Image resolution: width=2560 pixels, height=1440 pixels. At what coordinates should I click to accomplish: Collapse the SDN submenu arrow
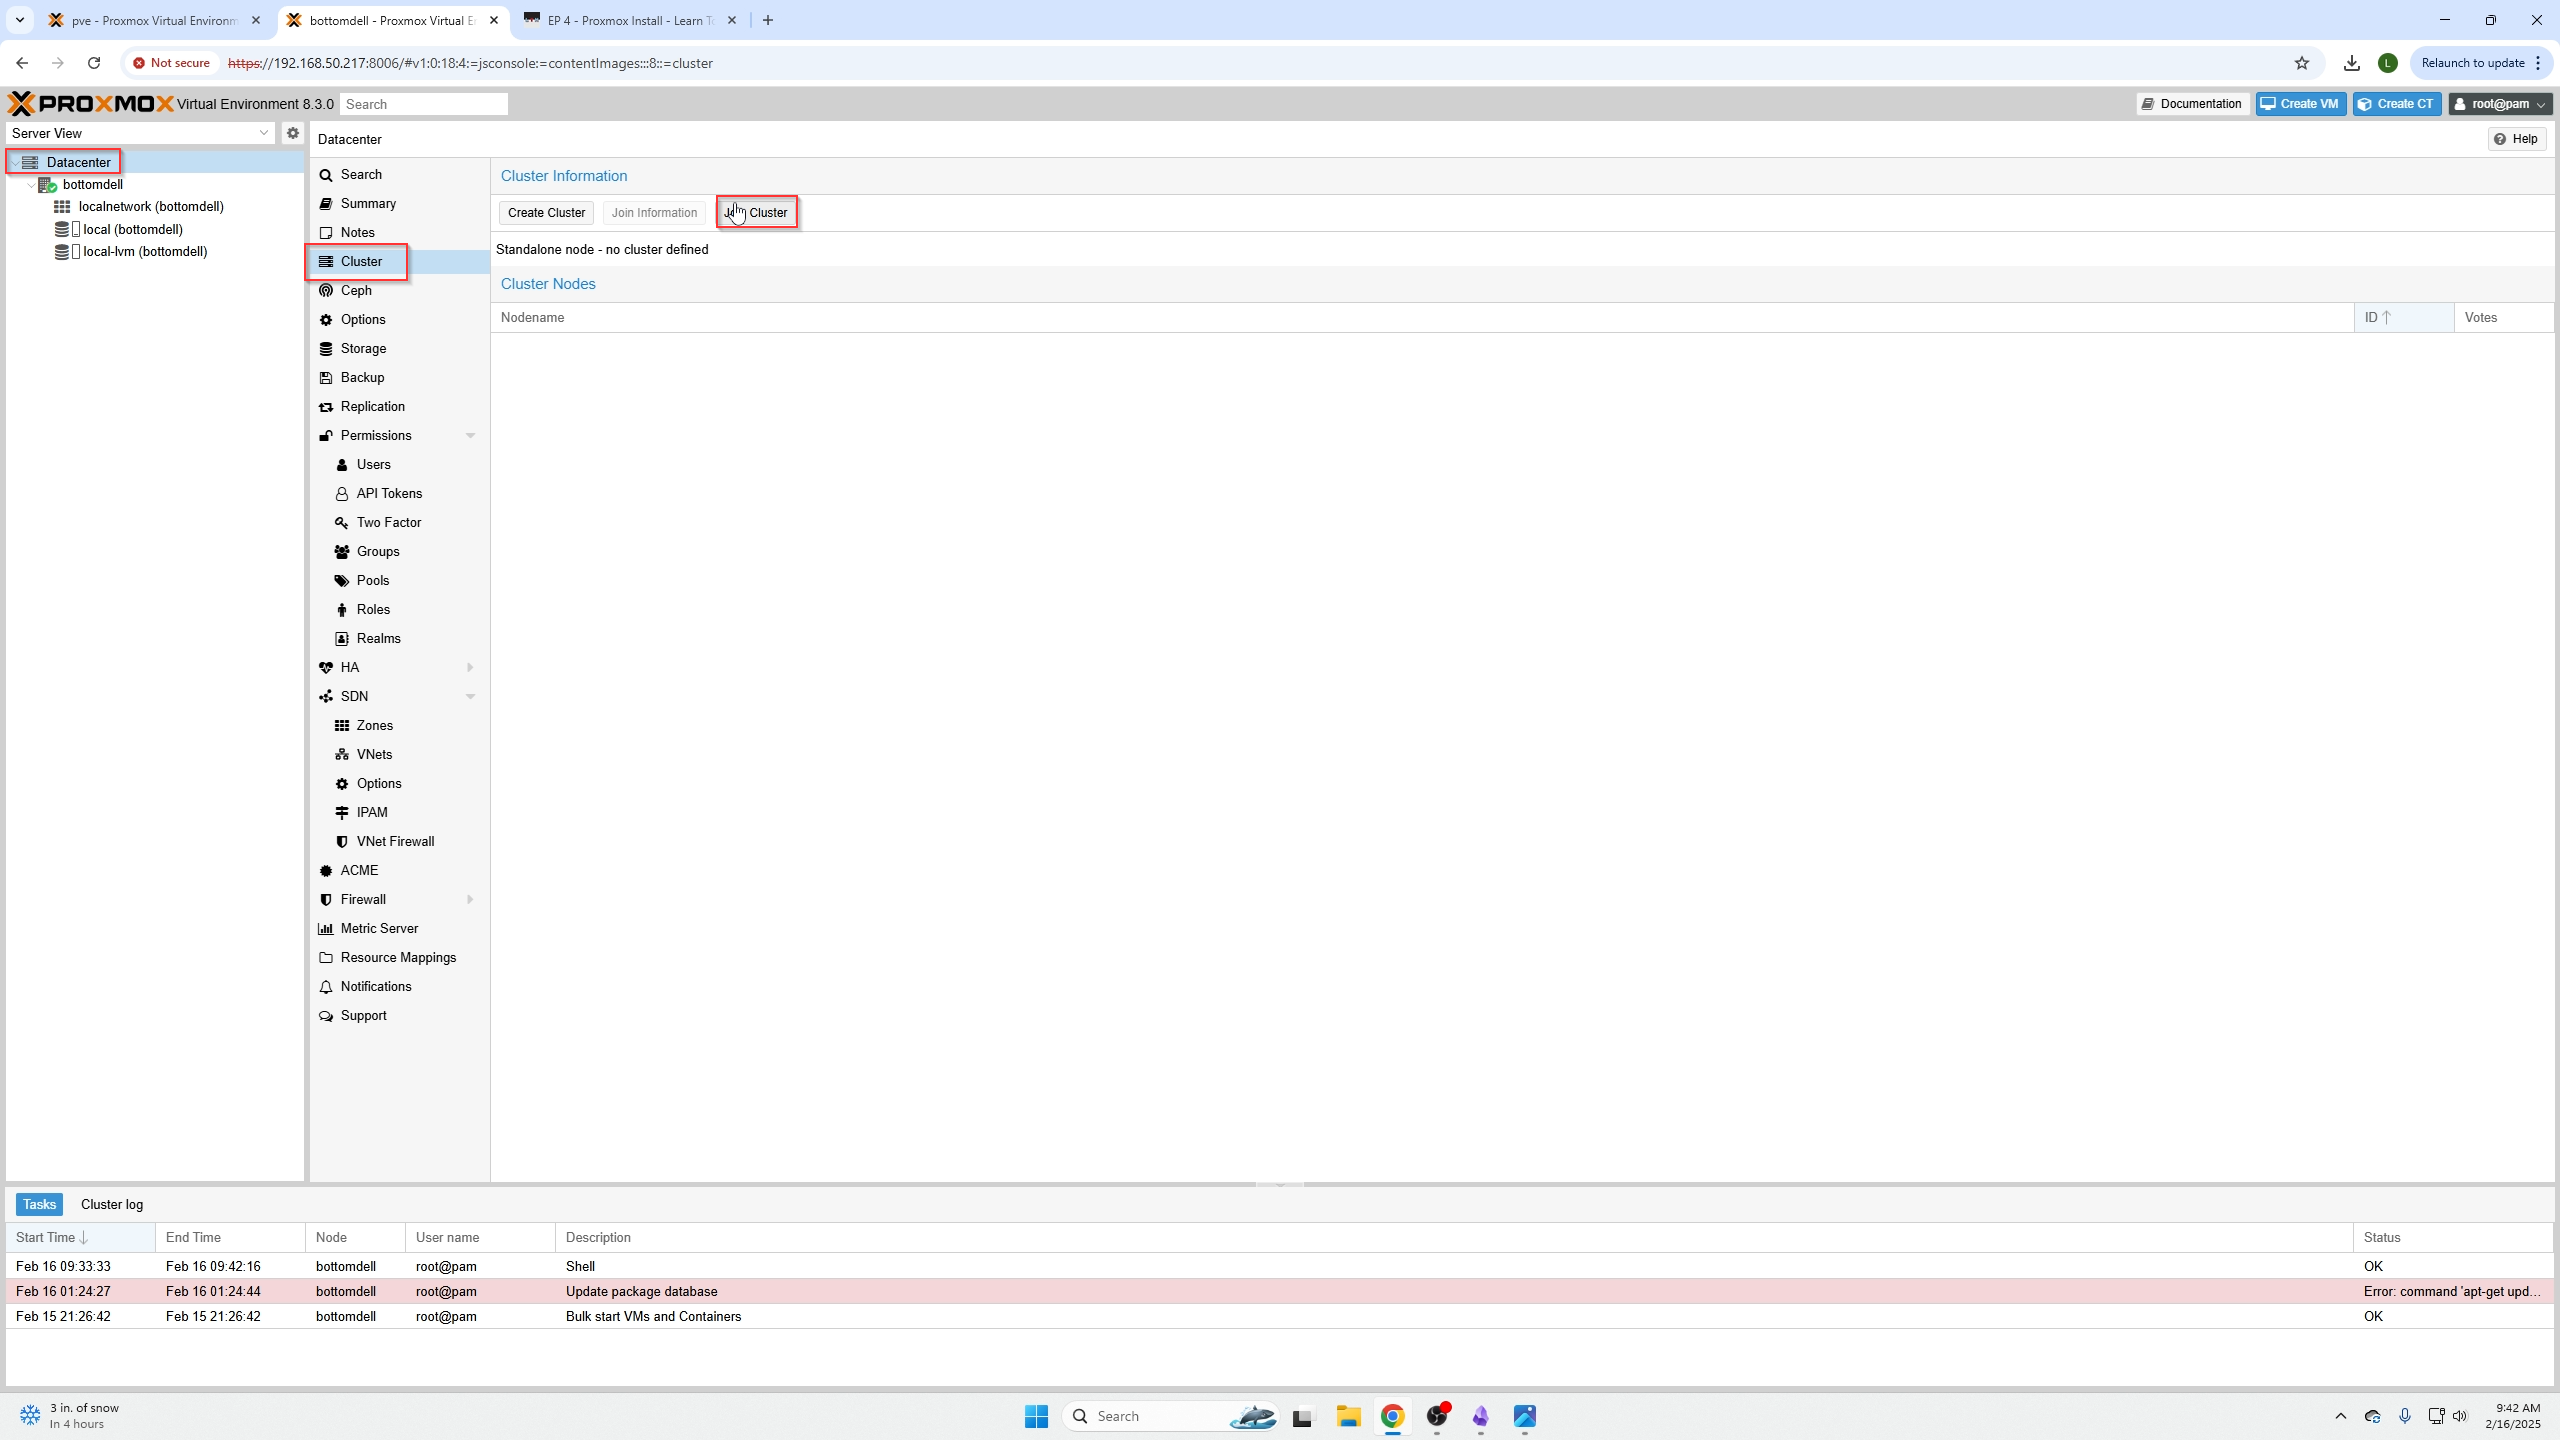click(470, 696)
